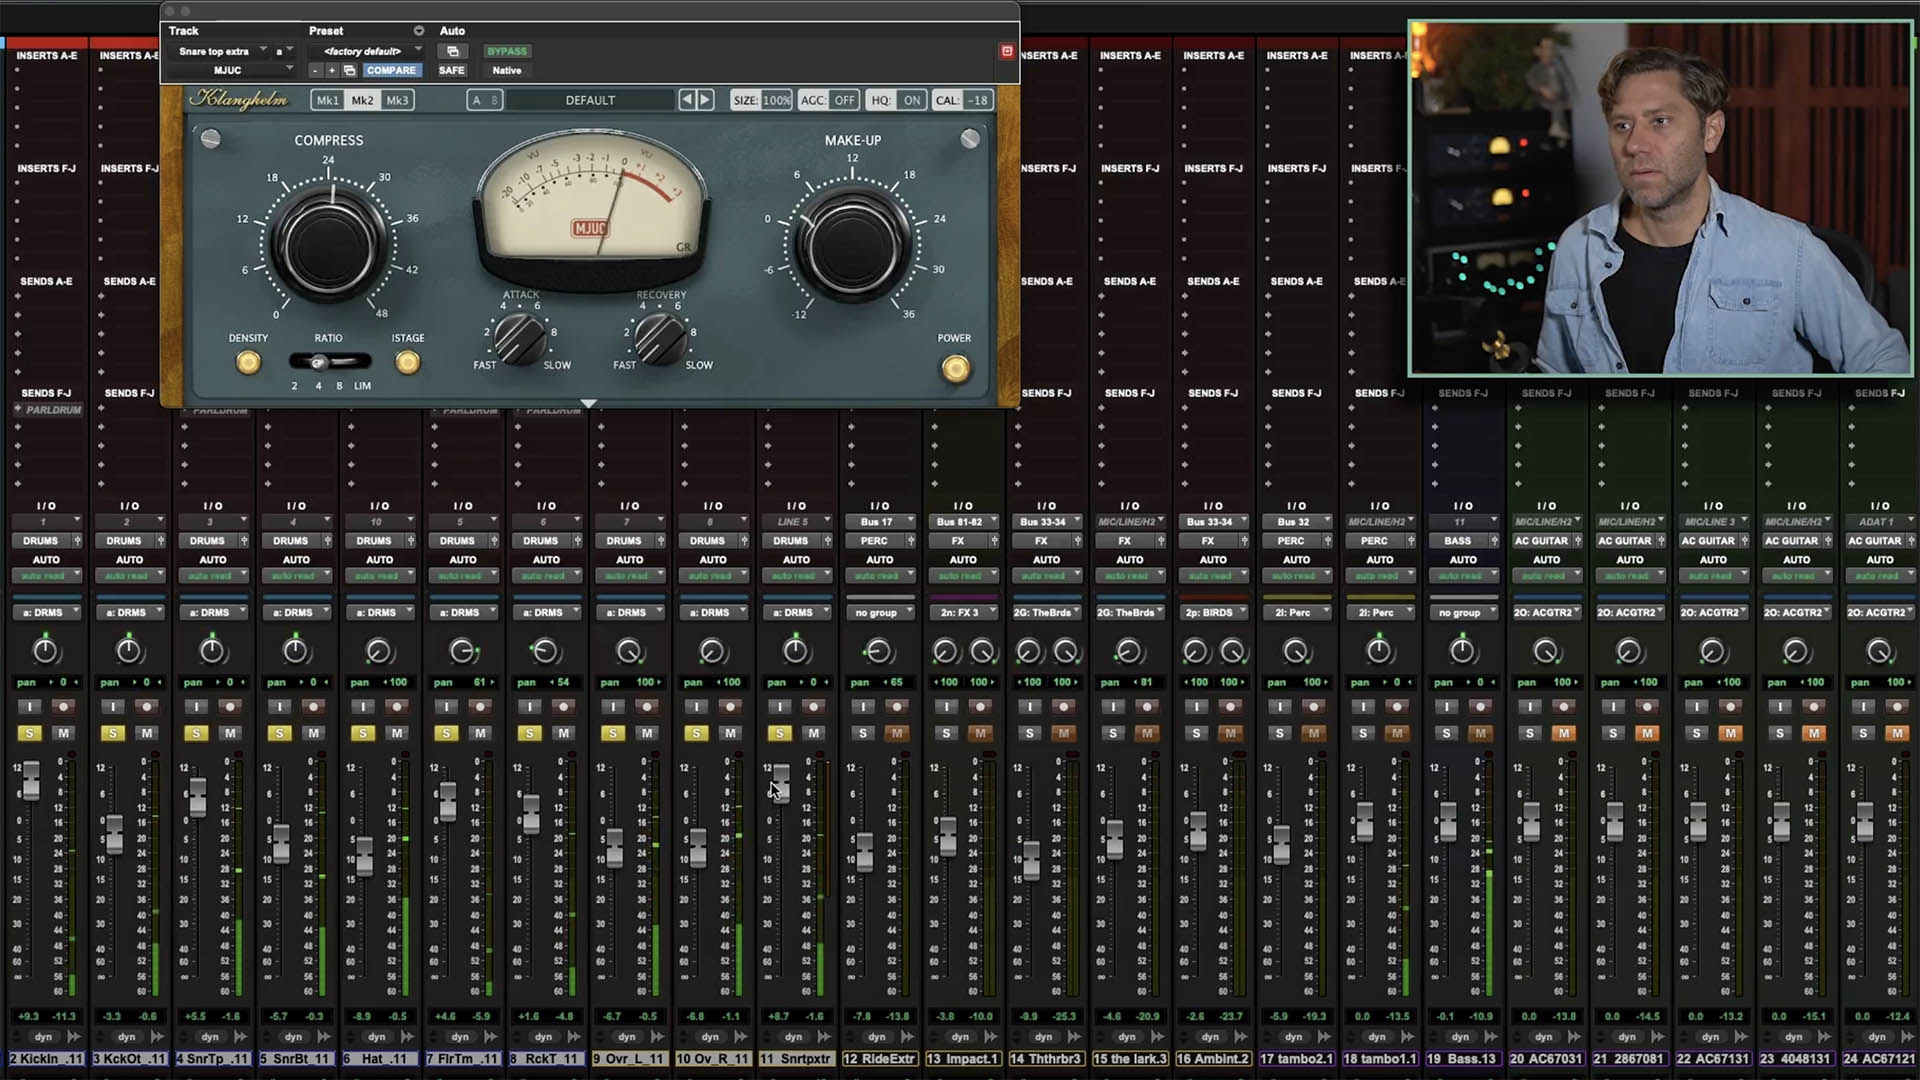The width and height of the screenshot is (1920, 1080).
Task: Mute the 2 KickIn track
Action: click(64, 733)
